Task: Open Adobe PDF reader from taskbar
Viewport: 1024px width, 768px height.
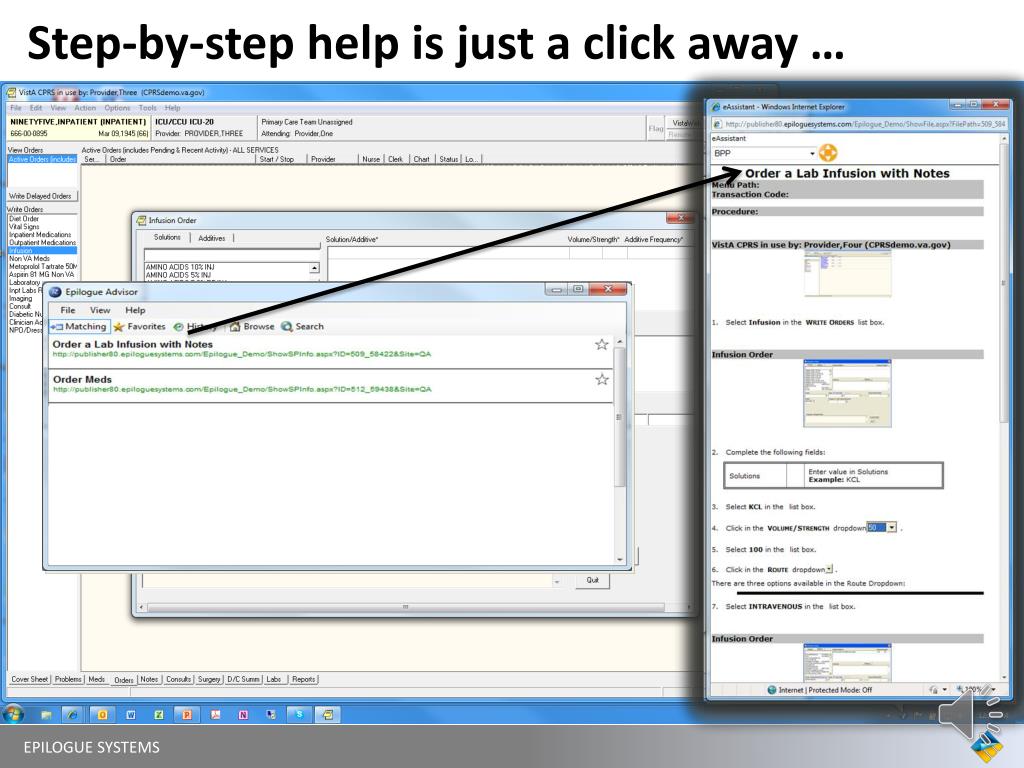Action: click(215, 714)
